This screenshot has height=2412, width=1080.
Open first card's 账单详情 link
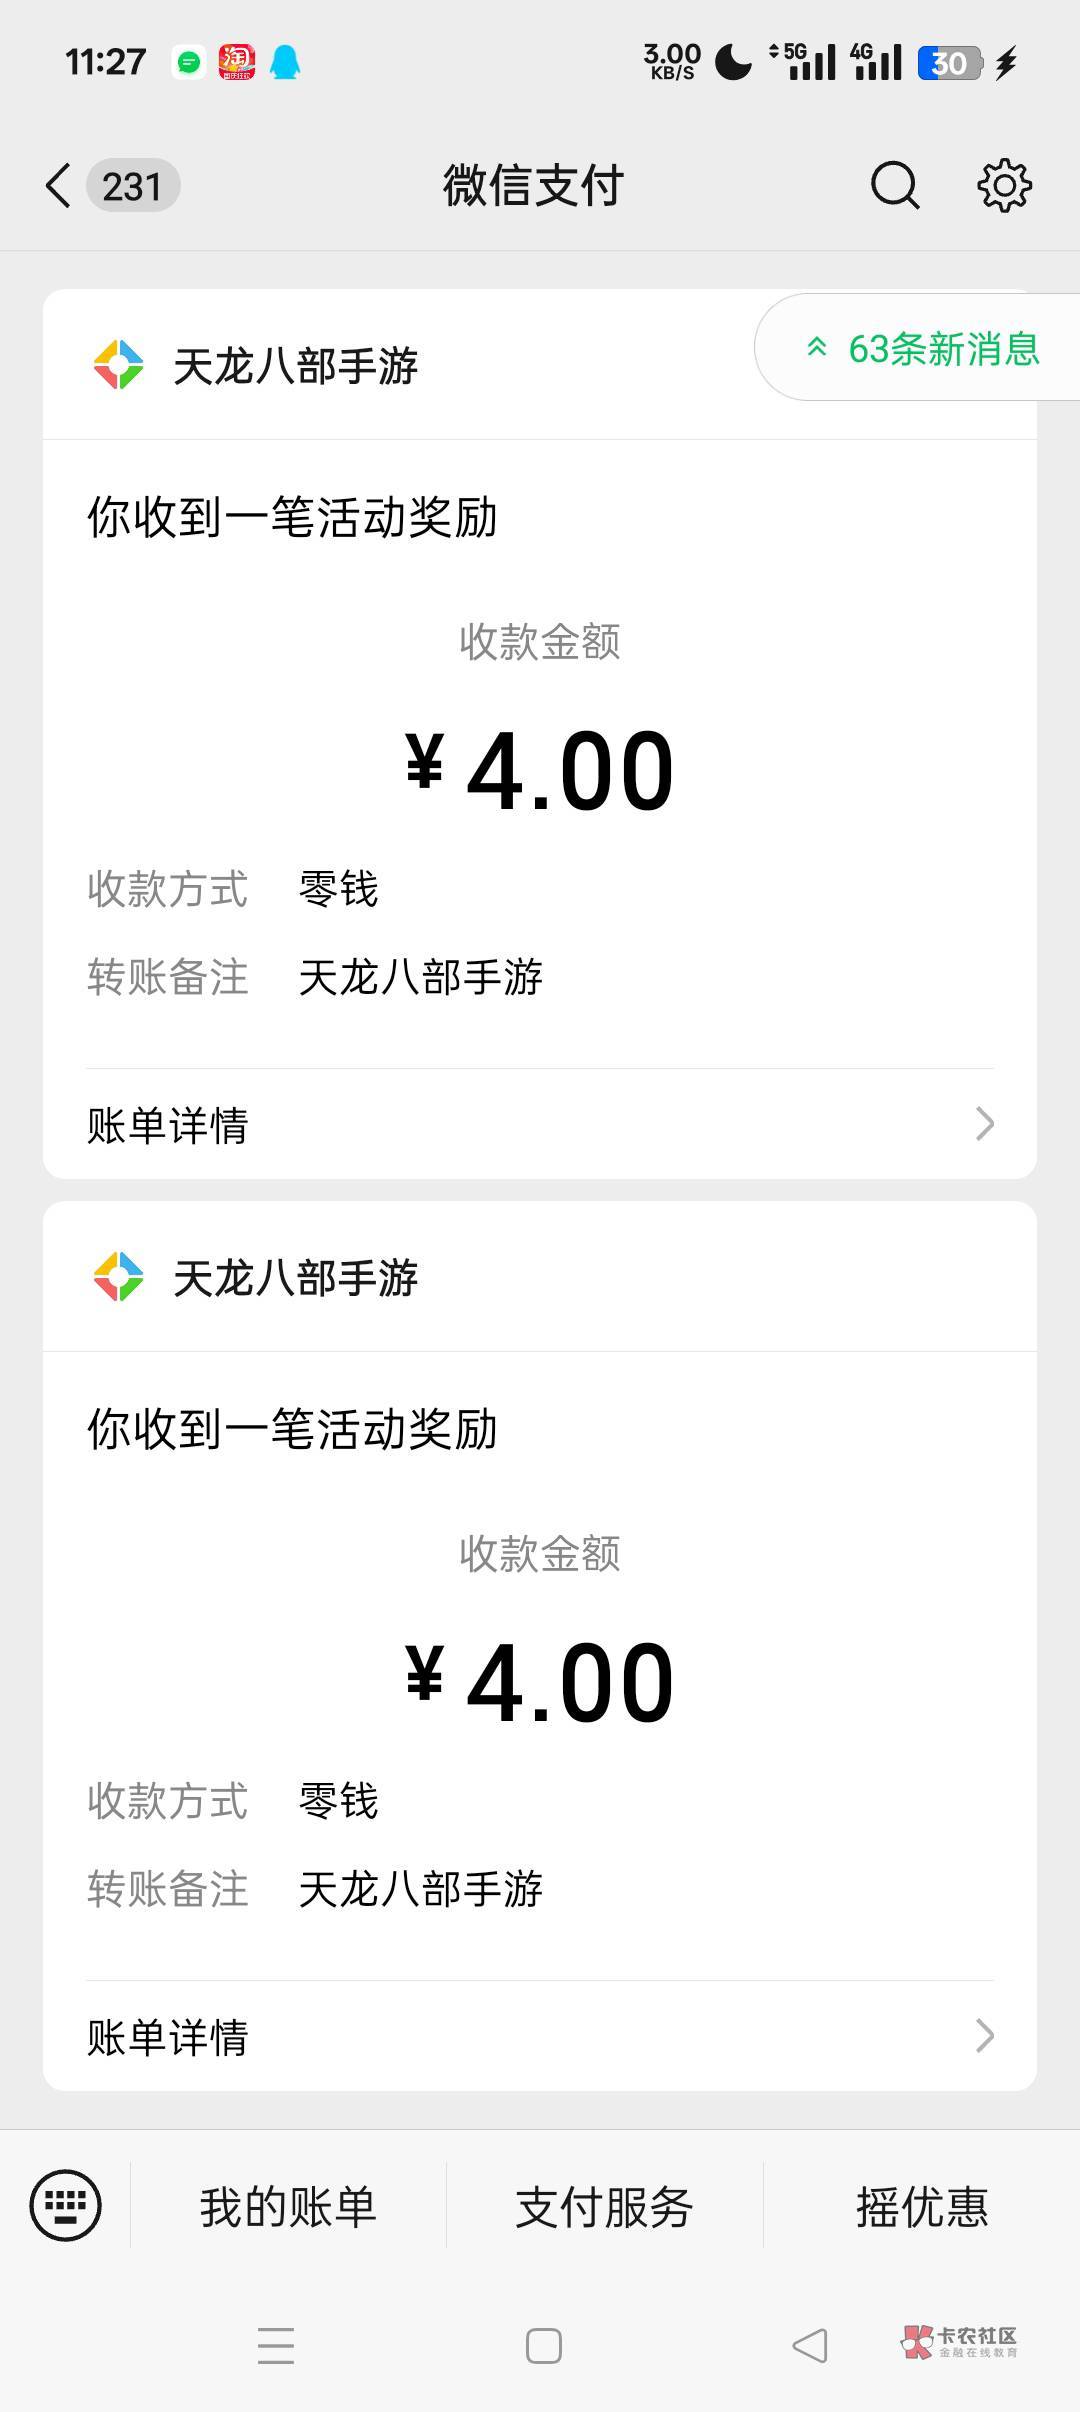coord(168,1125)
